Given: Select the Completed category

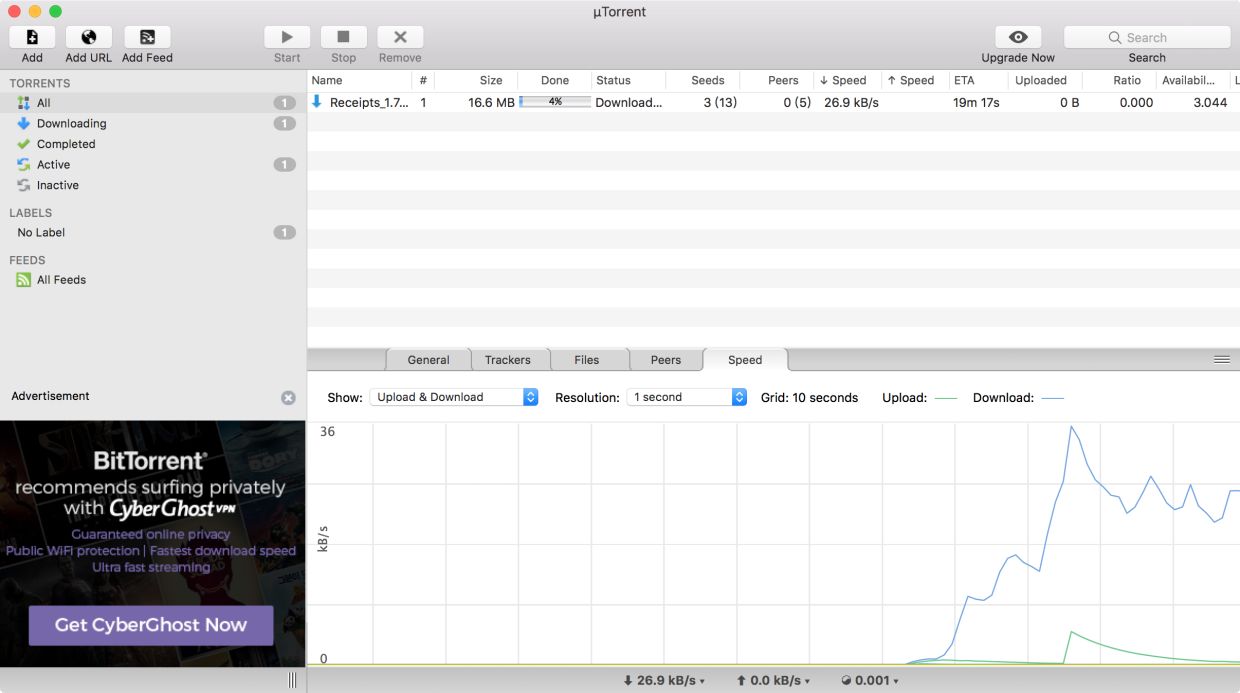Looking at the screenshot, I should (153, 144).
